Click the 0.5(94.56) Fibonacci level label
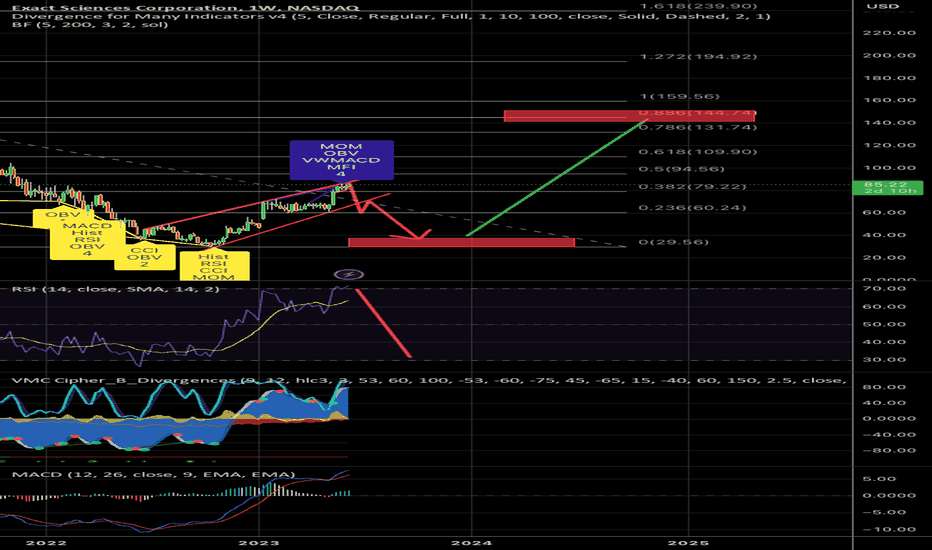The image size is (932, 550). click(x=681, y=169)
